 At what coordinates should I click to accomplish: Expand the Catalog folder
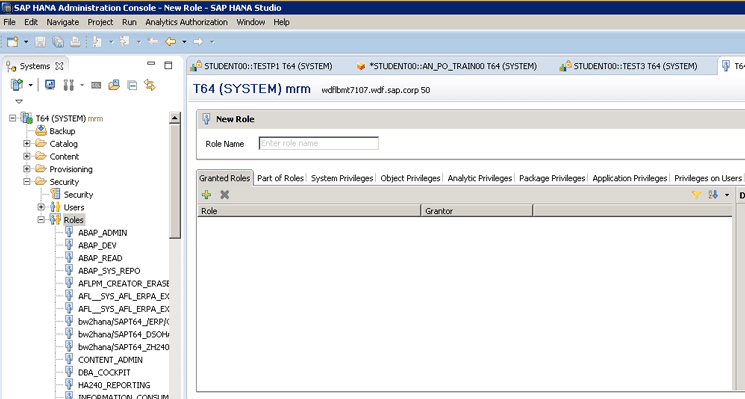coord(27,143)
